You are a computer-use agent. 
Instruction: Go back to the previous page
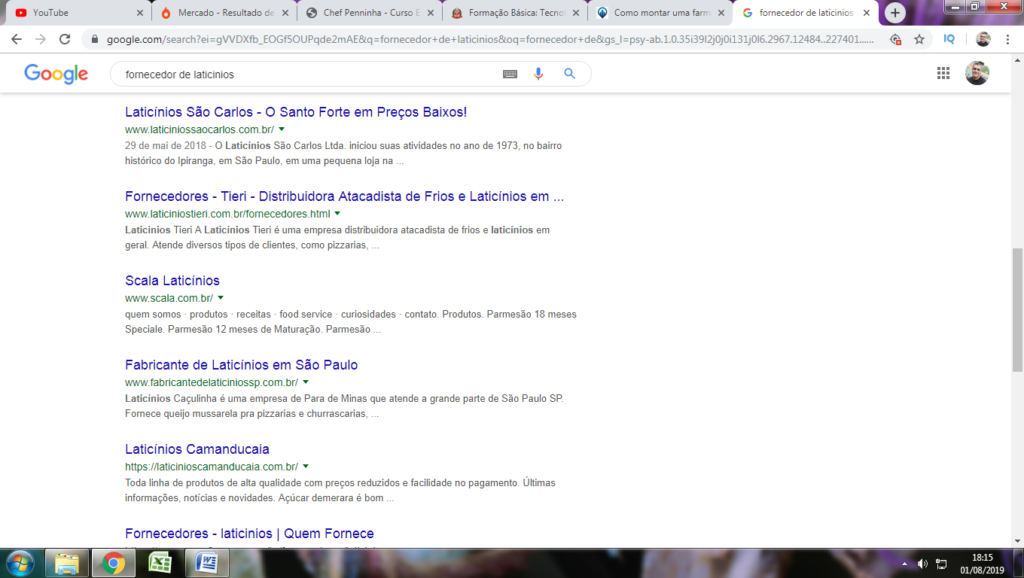pos(16,39)
